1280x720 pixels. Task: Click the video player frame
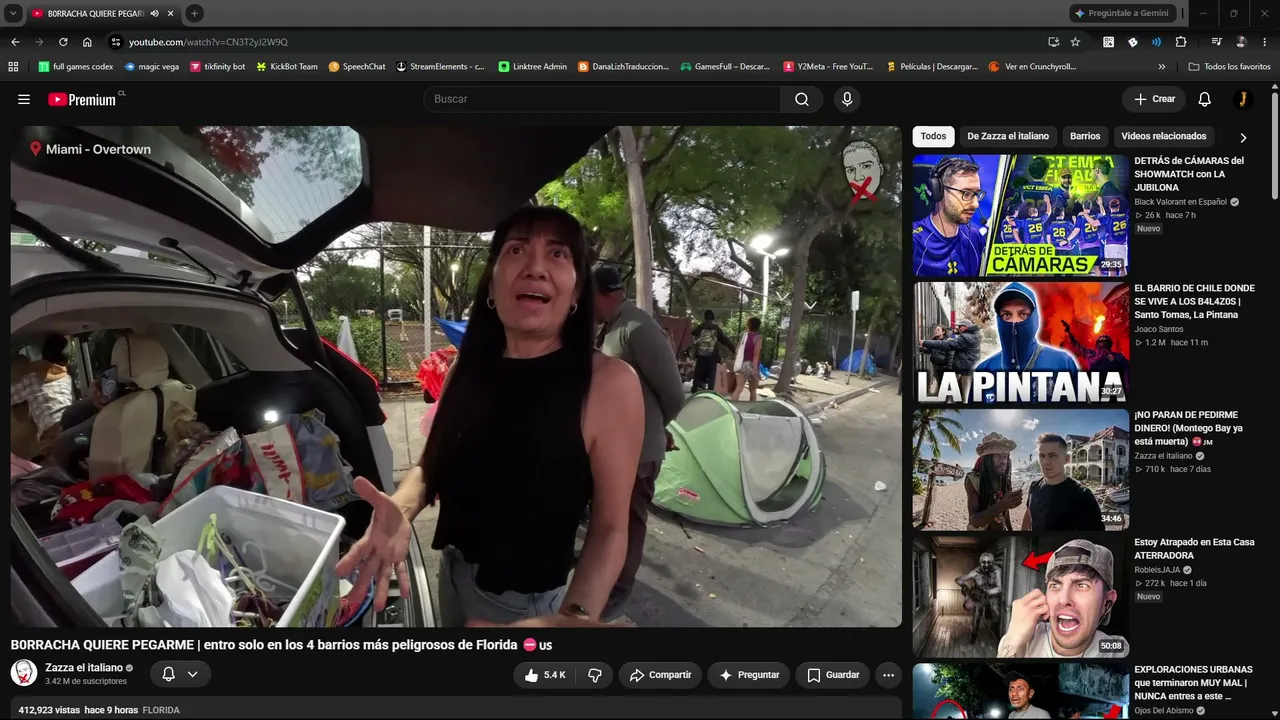point(456,376)
